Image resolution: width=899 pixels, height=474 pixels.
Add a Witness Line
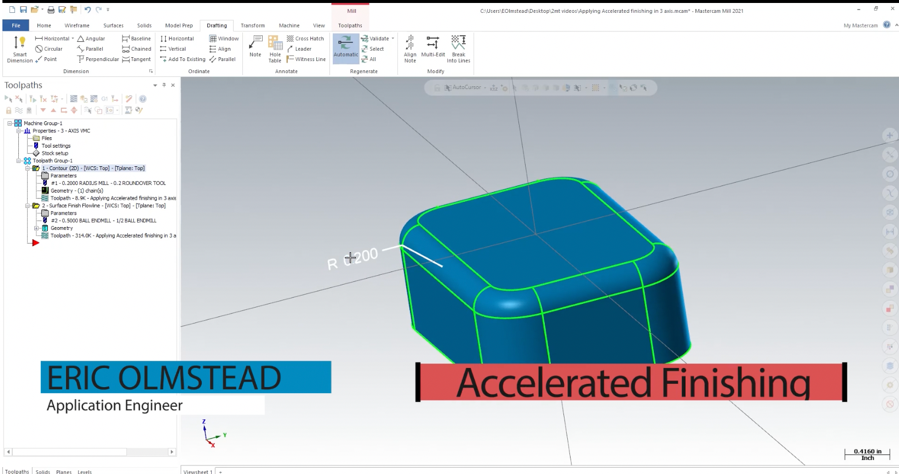pyautogui.click(x=306, y=59)
